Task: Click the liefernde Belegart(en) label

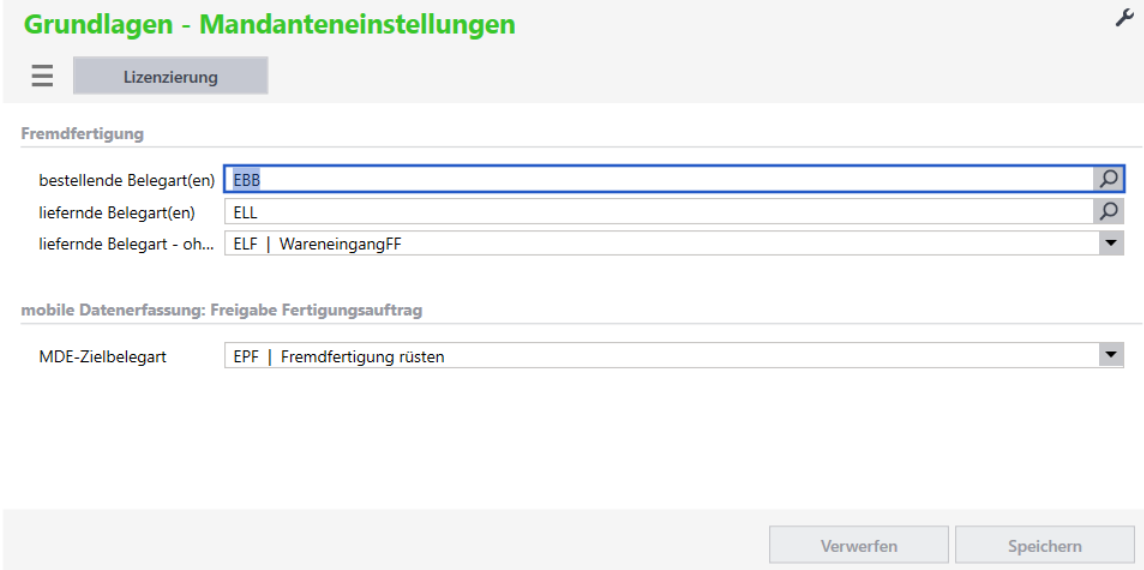Action: click(116, 212)
